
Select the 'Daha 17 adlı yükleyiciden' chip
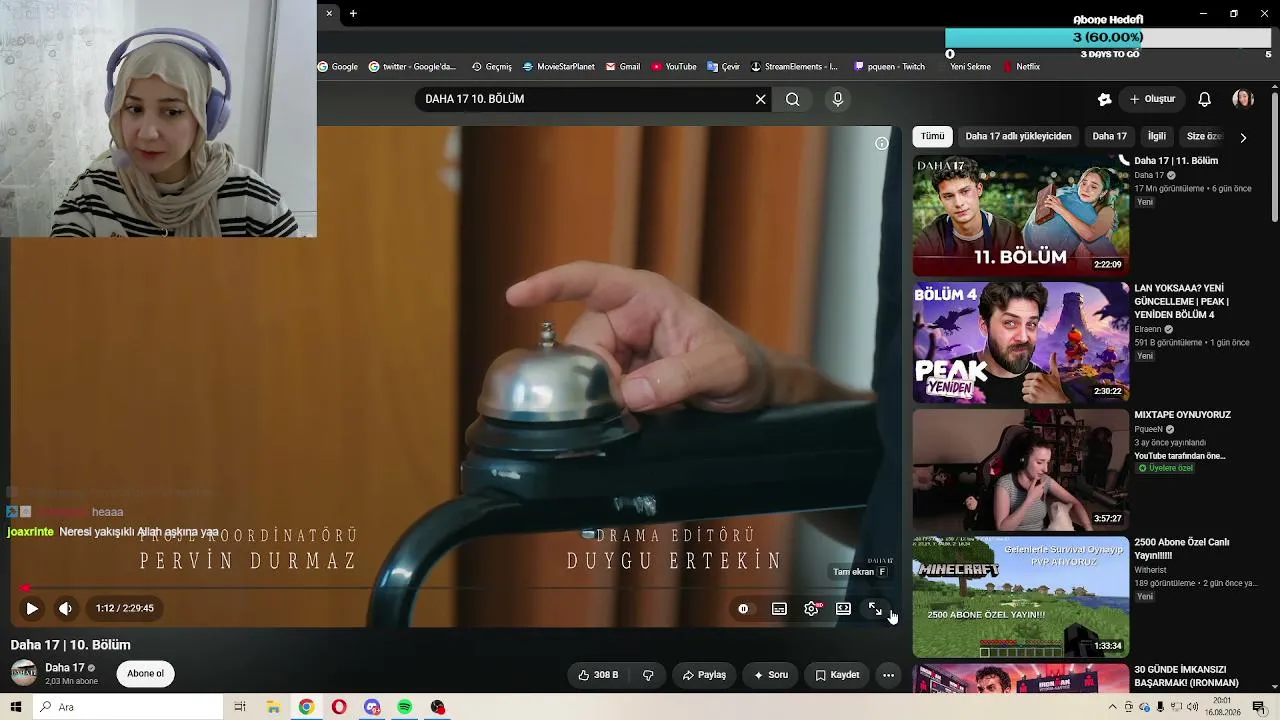point(1018,136)
